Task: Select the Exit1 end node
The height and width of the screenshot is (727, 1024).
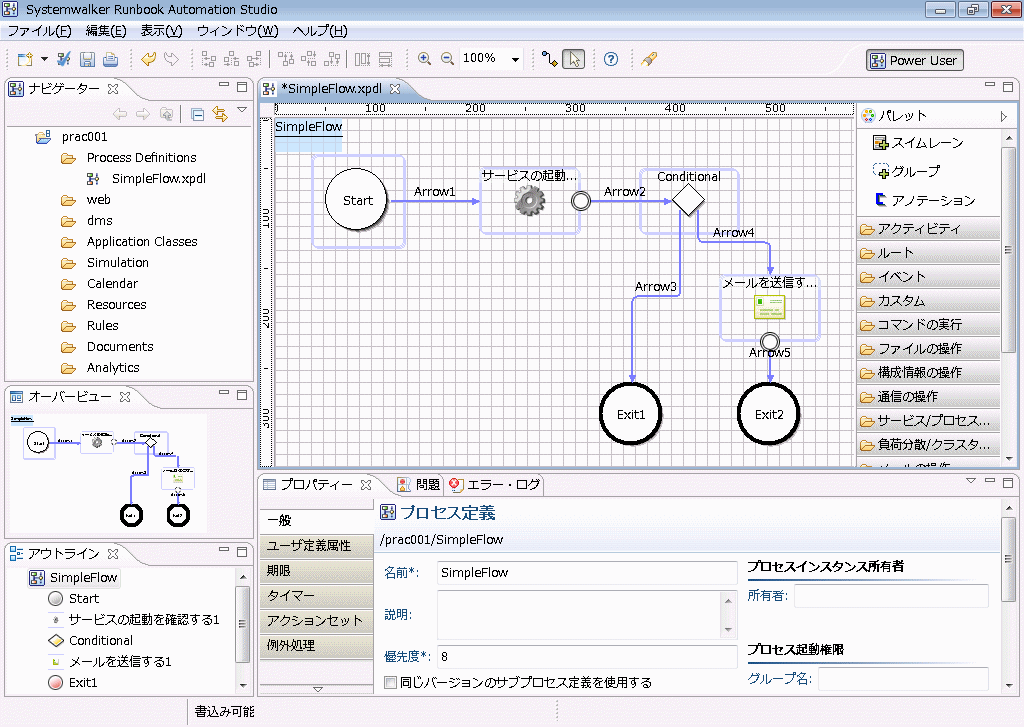Action: click(631, 414)
